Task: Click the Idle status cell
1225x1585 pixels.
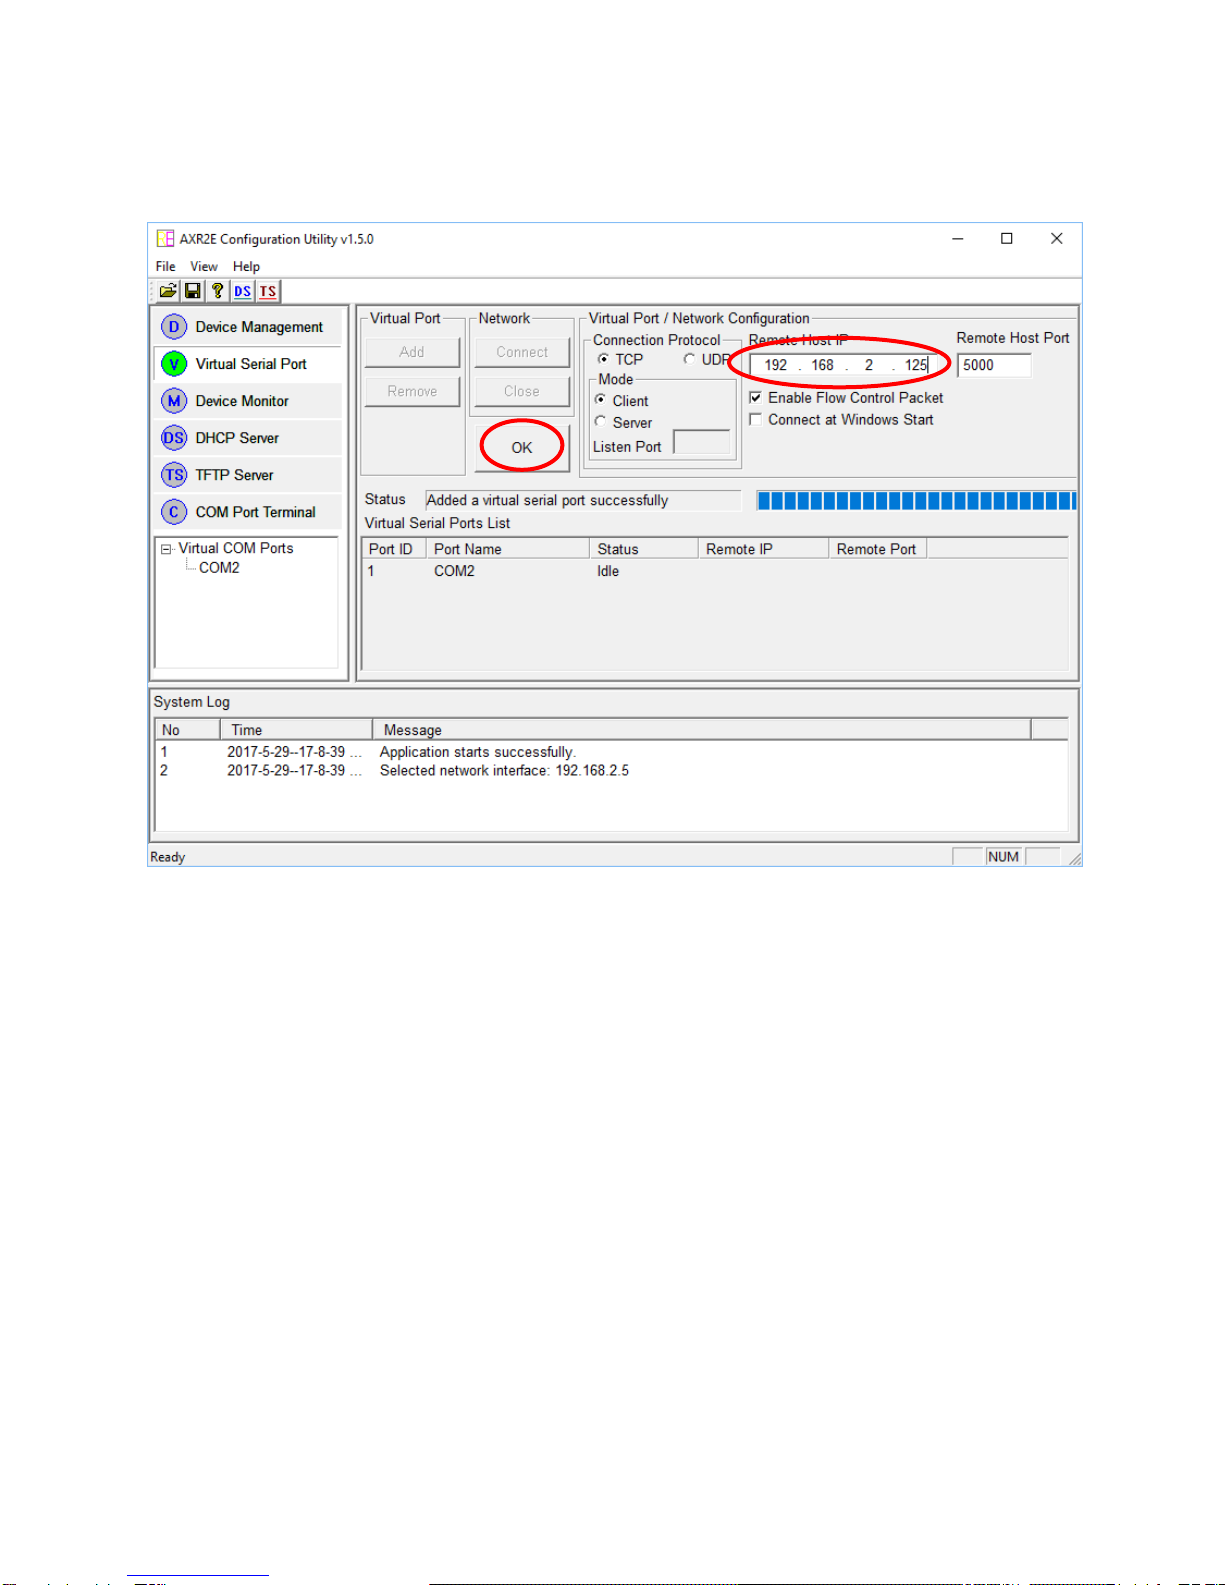Action: point(608,571)
